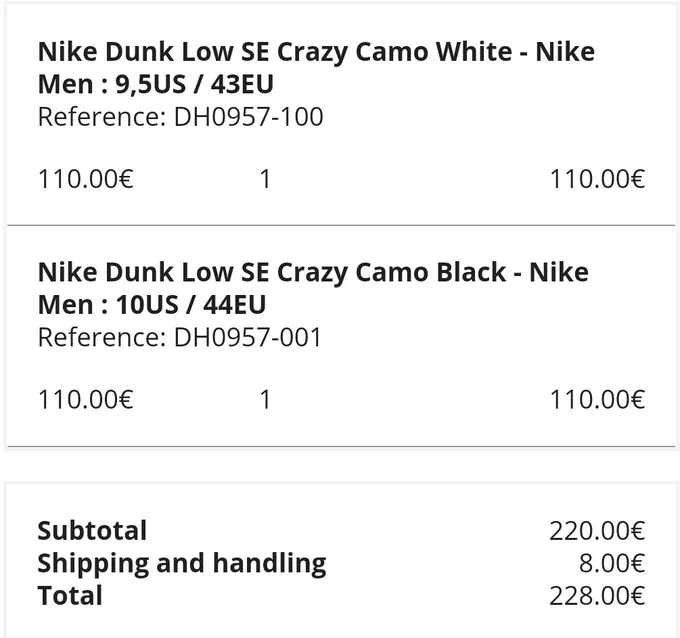Click the Shipping and handling label
This screenshot has height=638, width=680.
coord(182,563)
